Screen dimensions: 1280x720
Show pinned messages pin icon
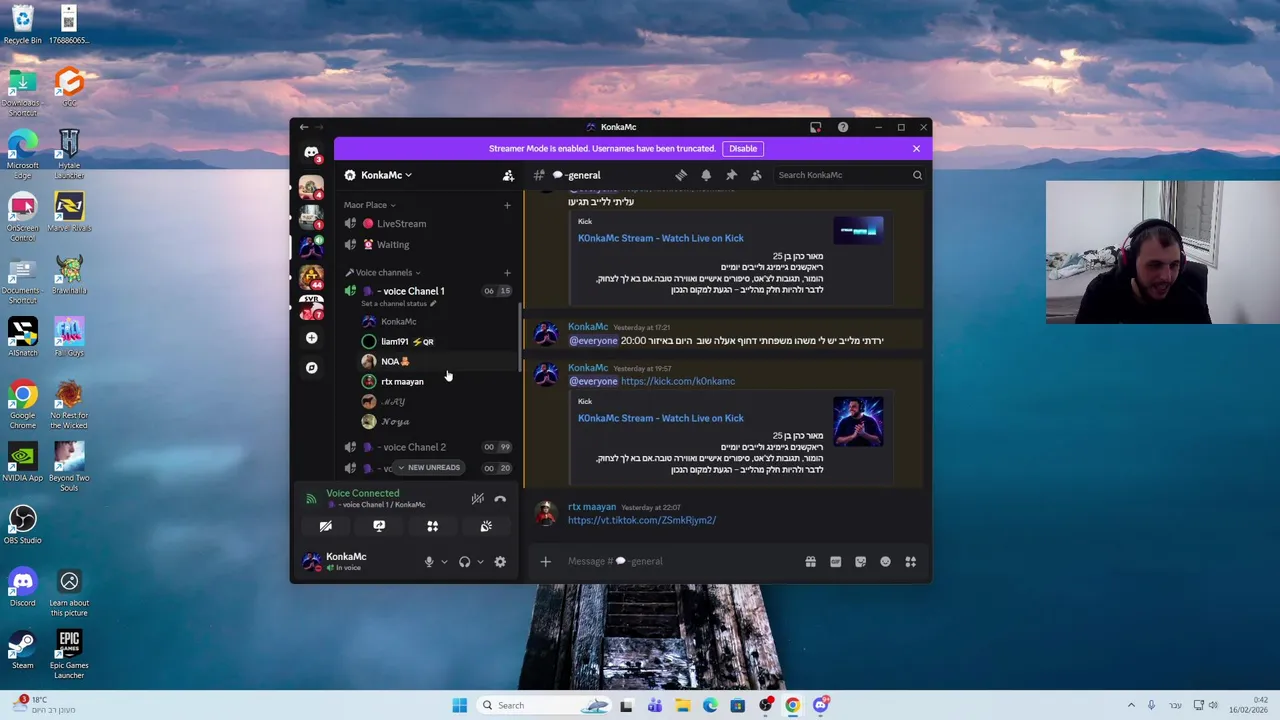pos(731,175)
